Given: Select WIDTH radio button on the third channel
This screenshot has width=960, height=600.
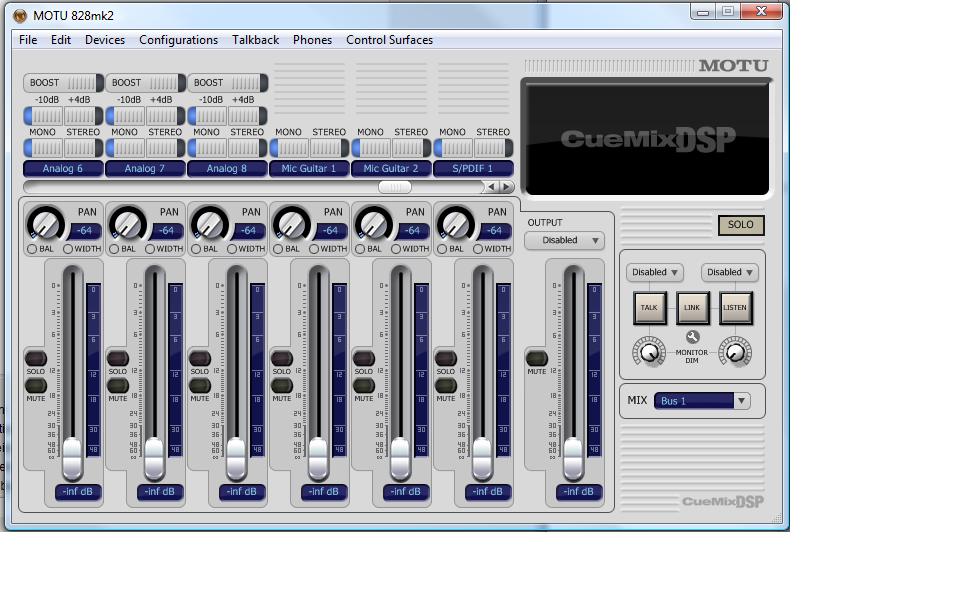Looking at the screenshot, I should (232, 249).
